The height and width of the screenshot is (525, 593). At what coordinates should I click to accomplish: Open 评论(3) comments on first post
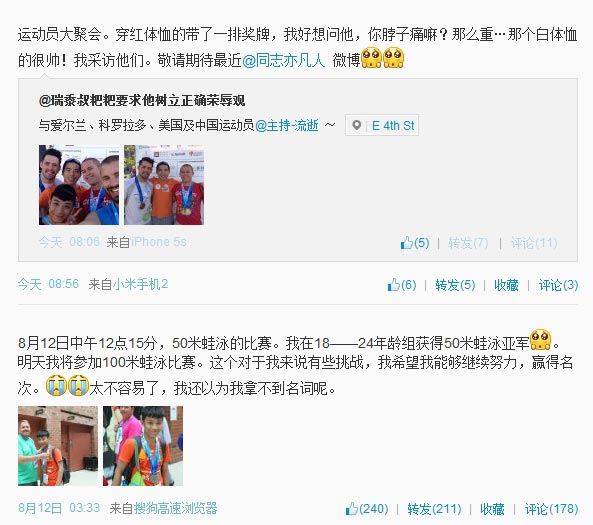[558, 284]
